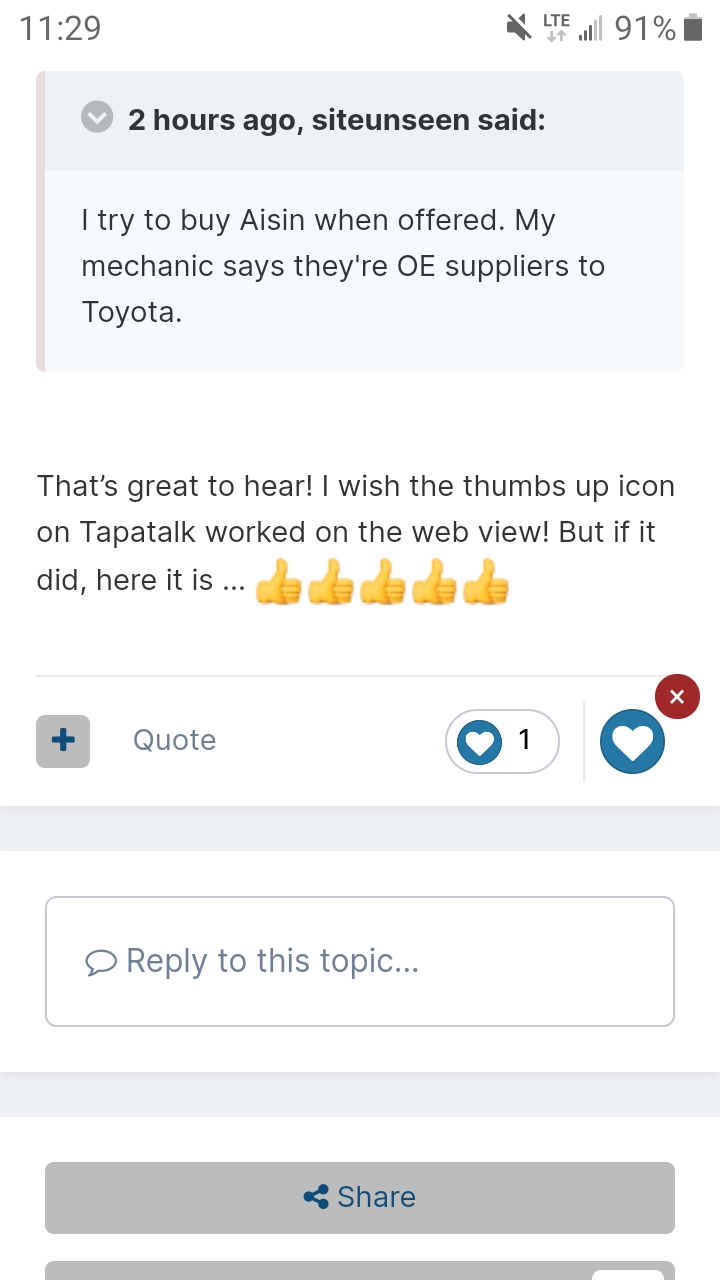Collapse the siteunseen quote with chevron icon
The width and height of the screenshot is (720, 1280).
click(x=97, y=118)
